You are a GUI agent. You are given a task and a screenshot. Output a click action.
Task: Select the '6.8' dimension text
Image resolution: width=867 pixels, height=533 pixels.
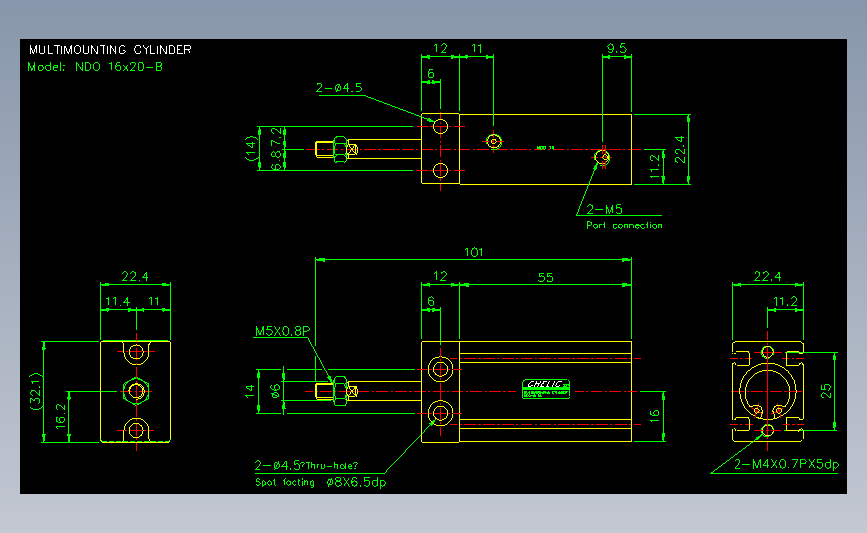click(276, 160)
